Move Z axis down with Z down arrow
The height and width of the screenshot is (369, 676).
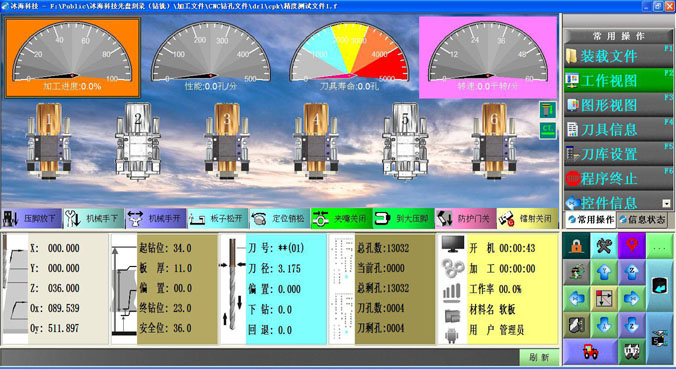coord(632,325)
